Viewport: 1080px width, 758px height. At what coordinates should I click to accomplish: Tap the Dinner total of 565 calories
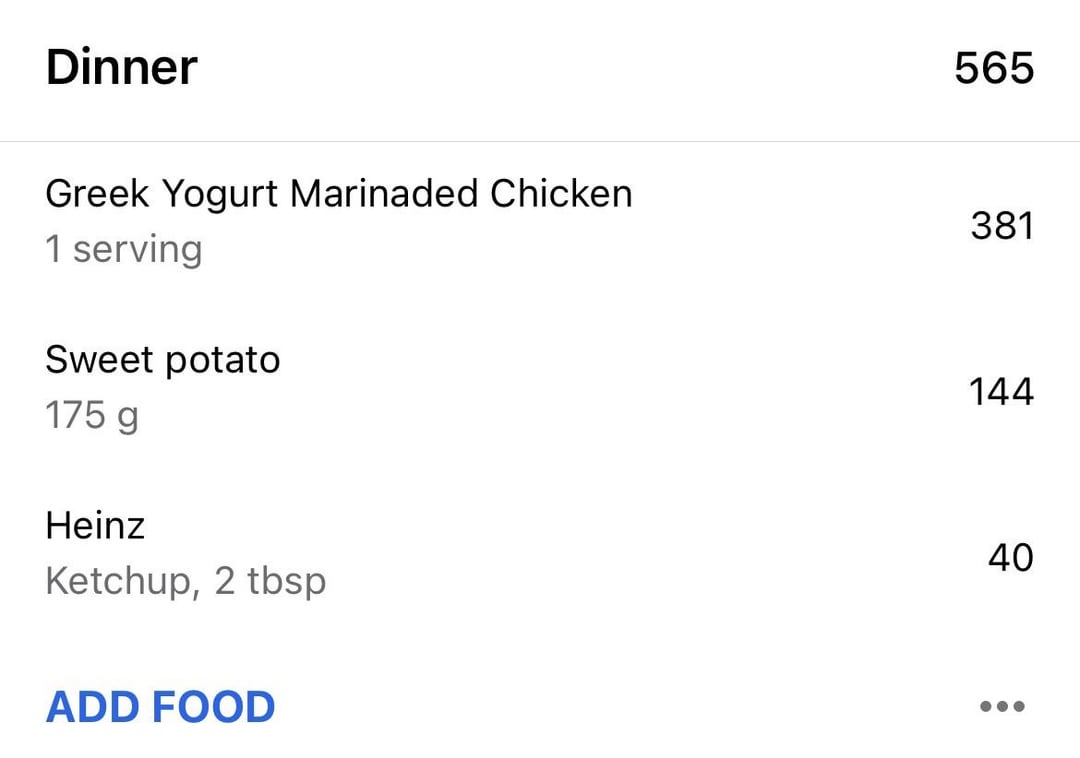(993, 69)
